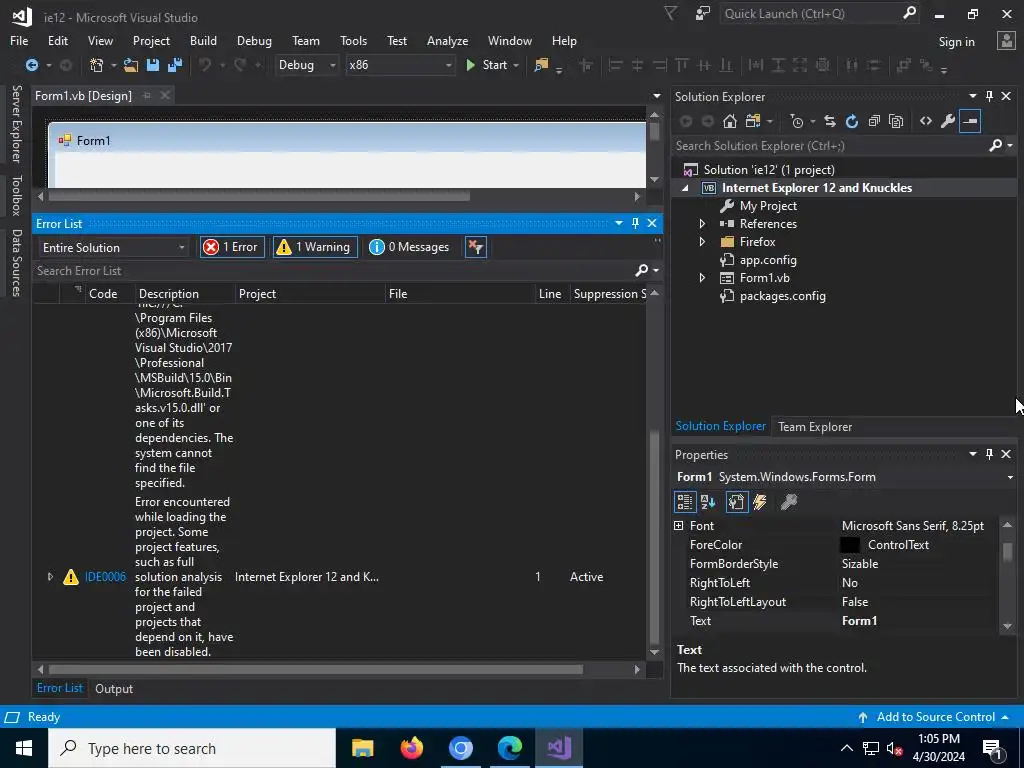Click the View Code icon in Solution Explorer
Image resolution: width=1024 pixels, height=768 pixels.
point(925,121)
